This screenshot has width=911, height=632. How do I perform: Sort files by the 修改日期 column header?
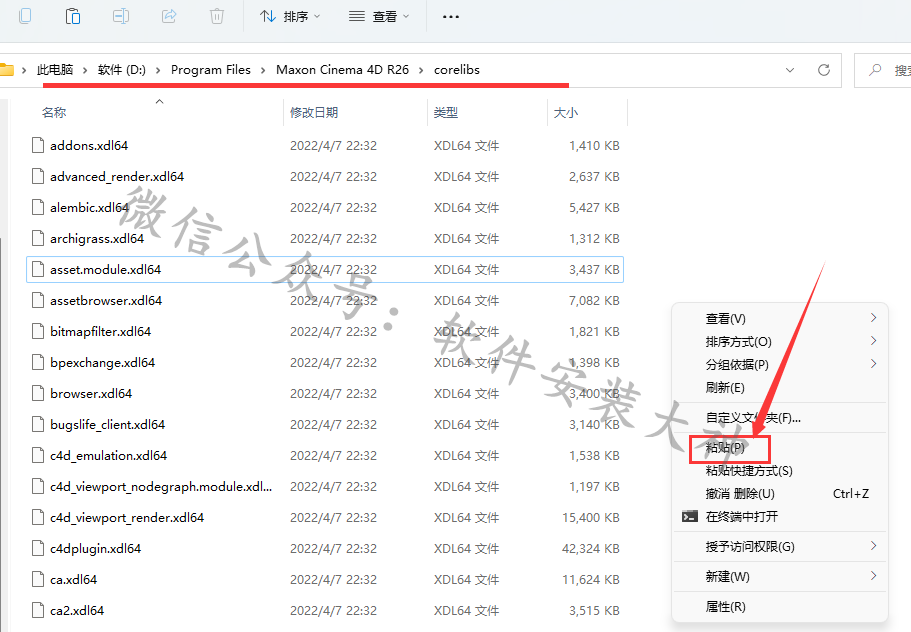314,113
